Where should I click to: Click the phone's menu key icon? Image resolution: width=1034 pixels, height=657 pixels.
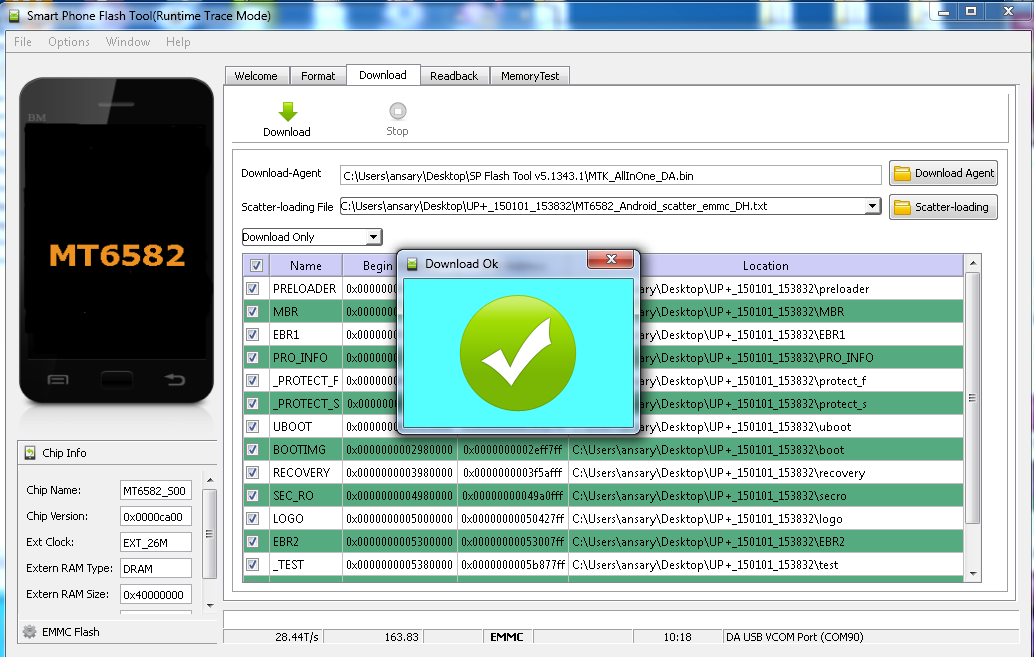pos(58,379)
